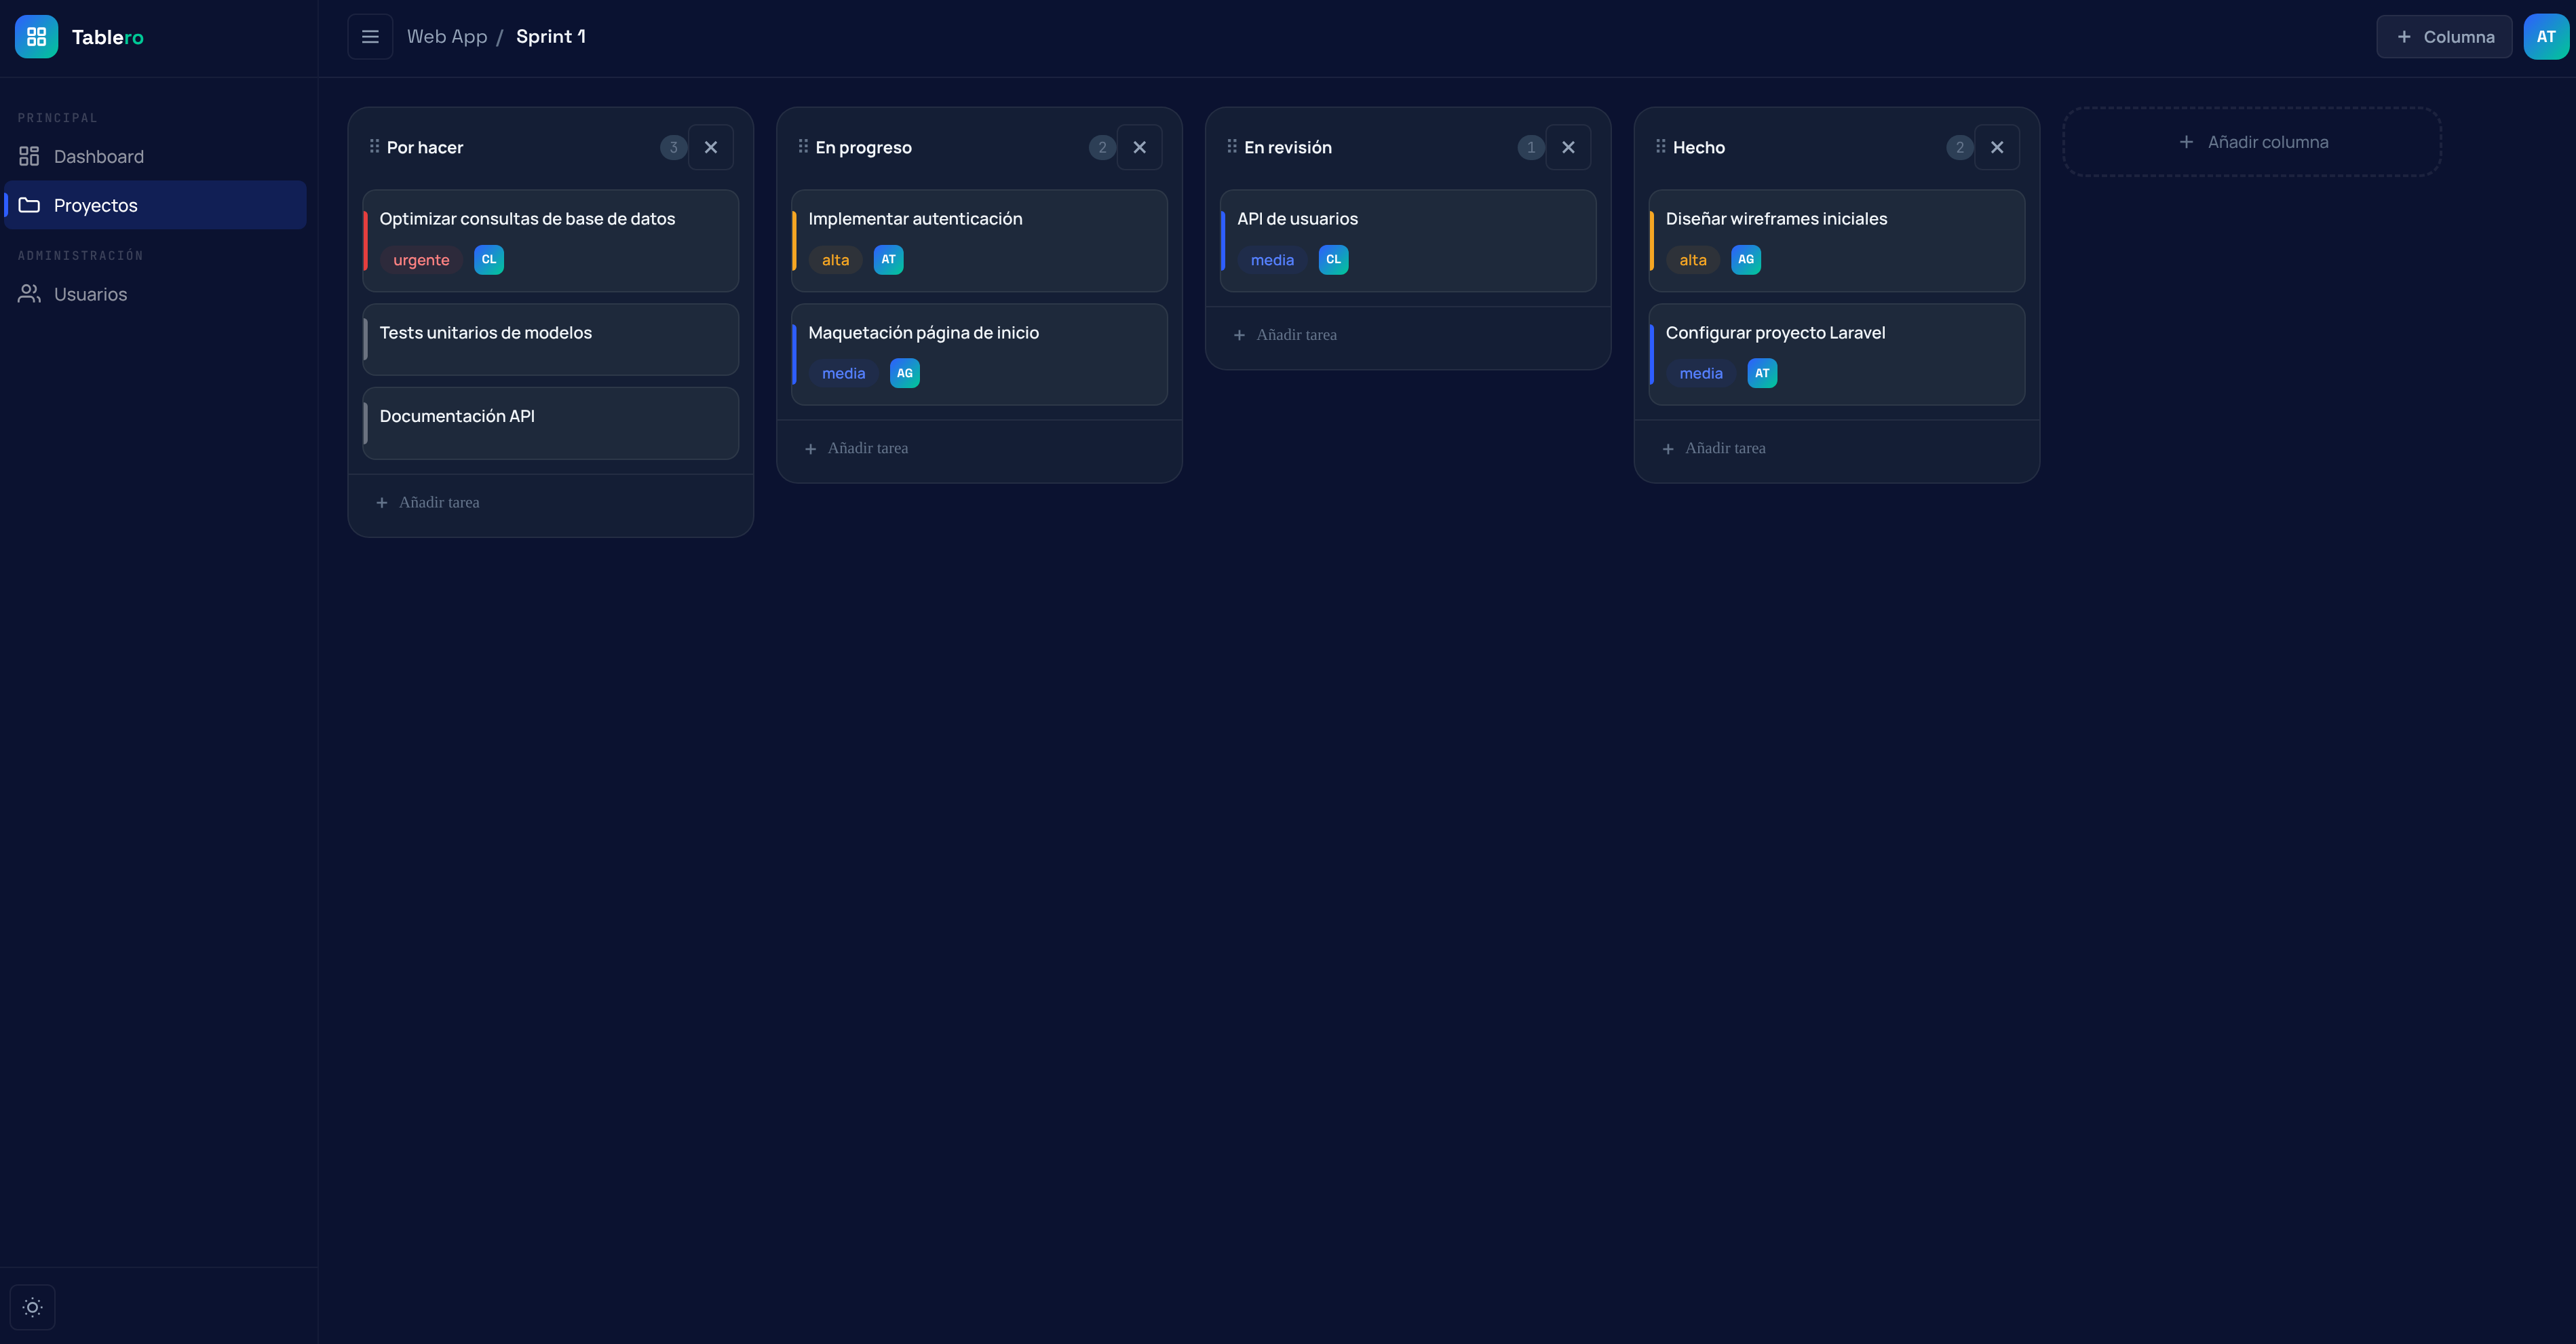Grab the Por hacer drag handle
This screenshot has width=2576, height=1344.
[374, 146]
